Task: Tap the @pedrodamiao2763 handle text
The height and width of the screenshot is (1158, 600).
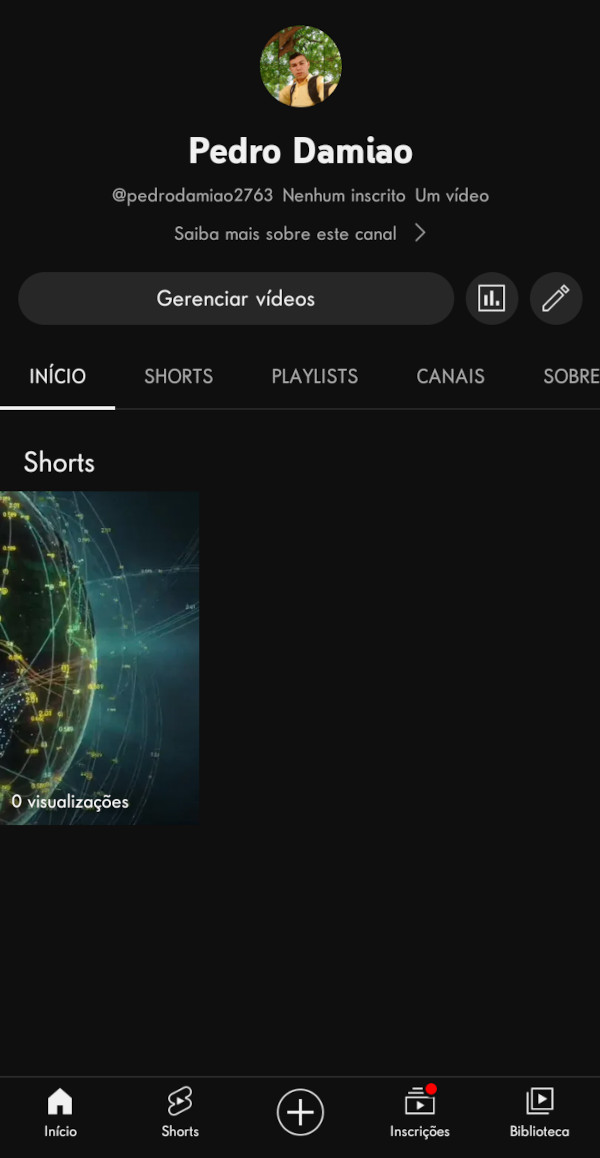Action: 192,196
